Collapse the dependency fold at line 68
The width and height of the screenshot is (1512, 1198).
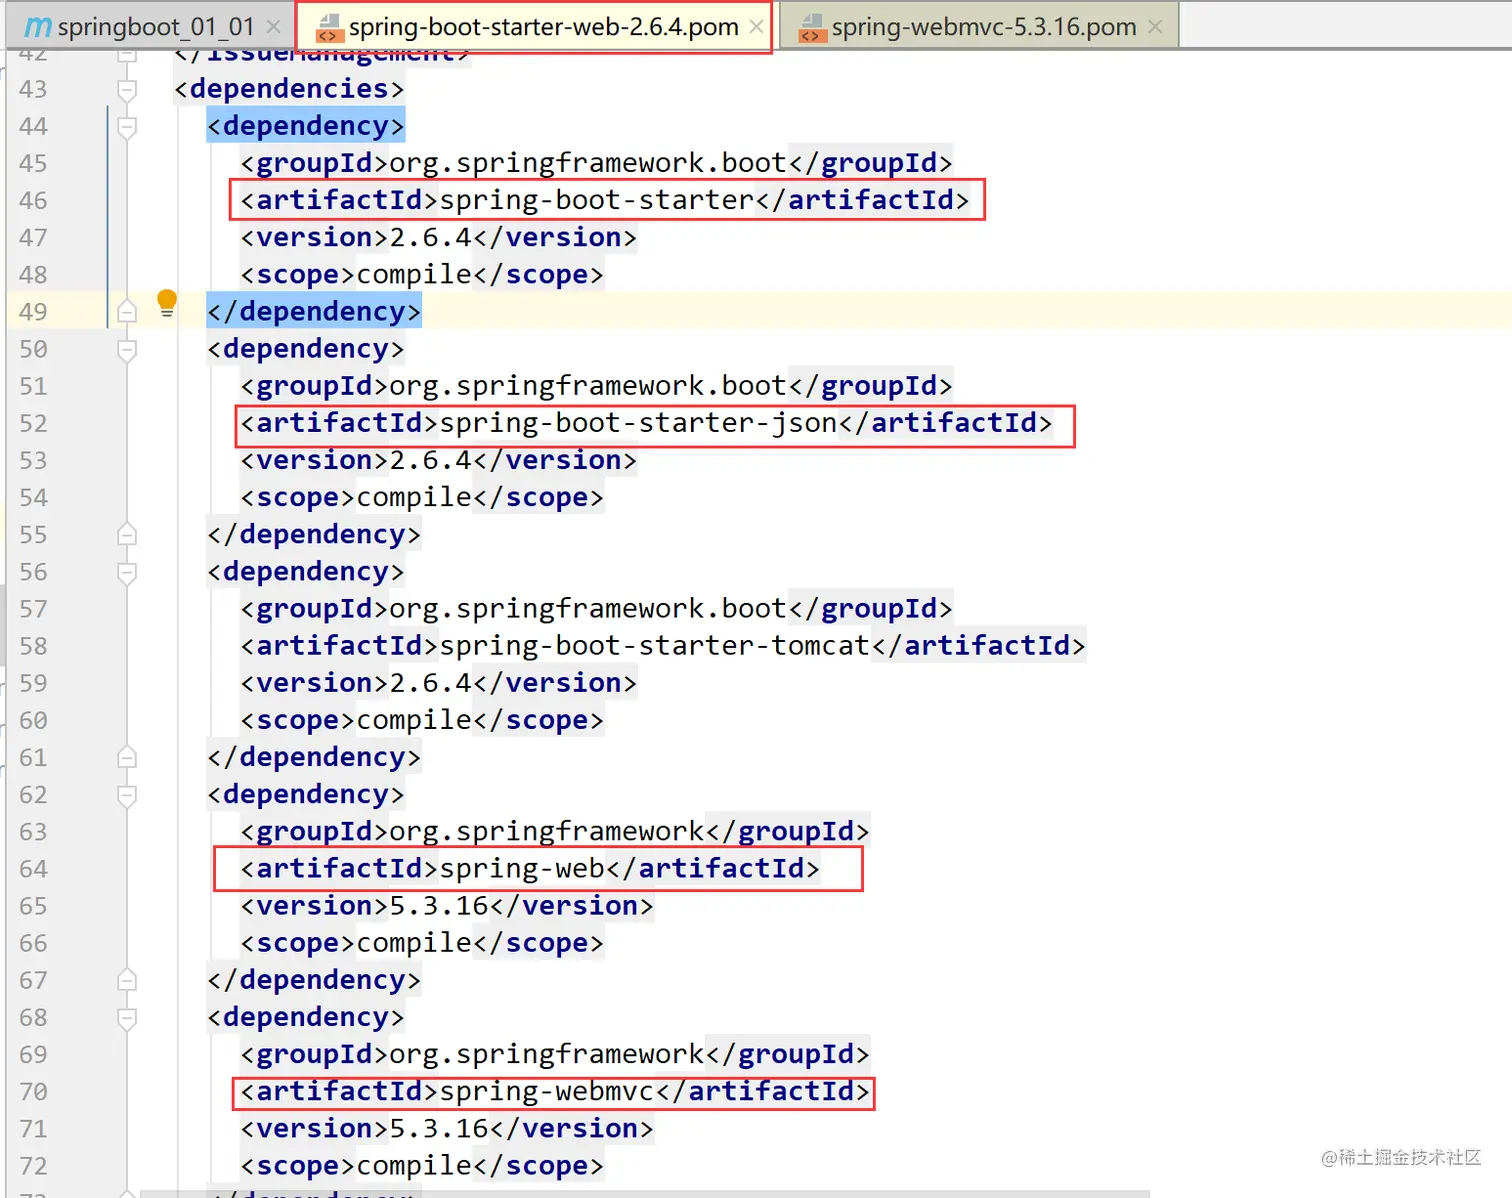tap(127, 1019)
